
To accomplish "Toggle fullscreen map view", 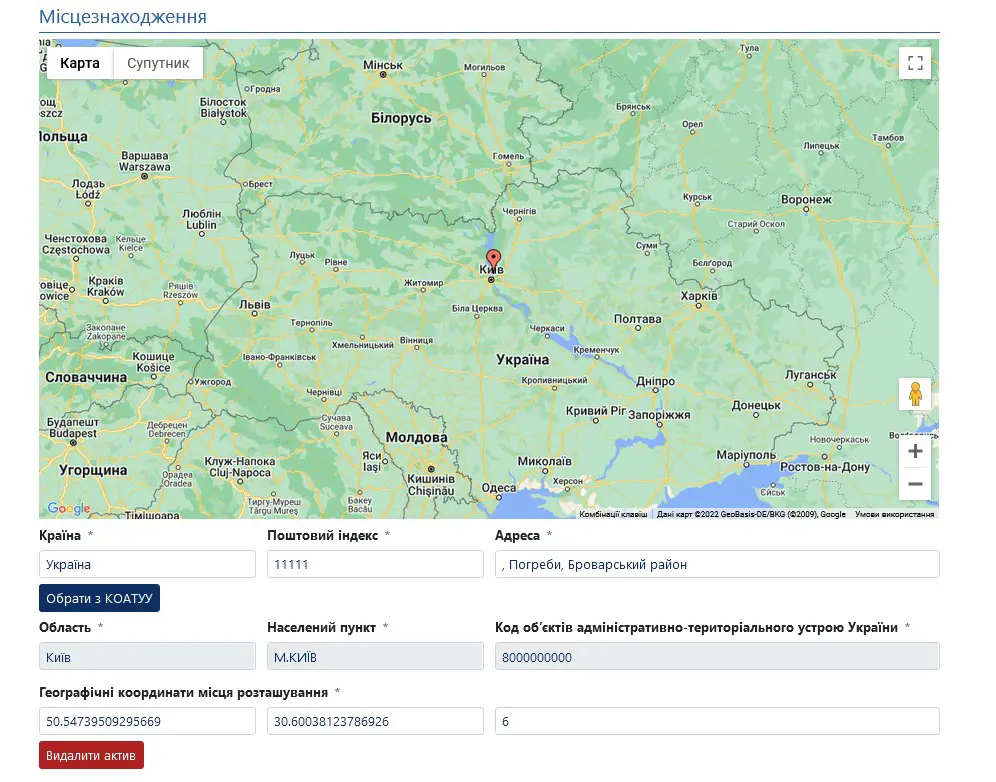I will [914, 63].
